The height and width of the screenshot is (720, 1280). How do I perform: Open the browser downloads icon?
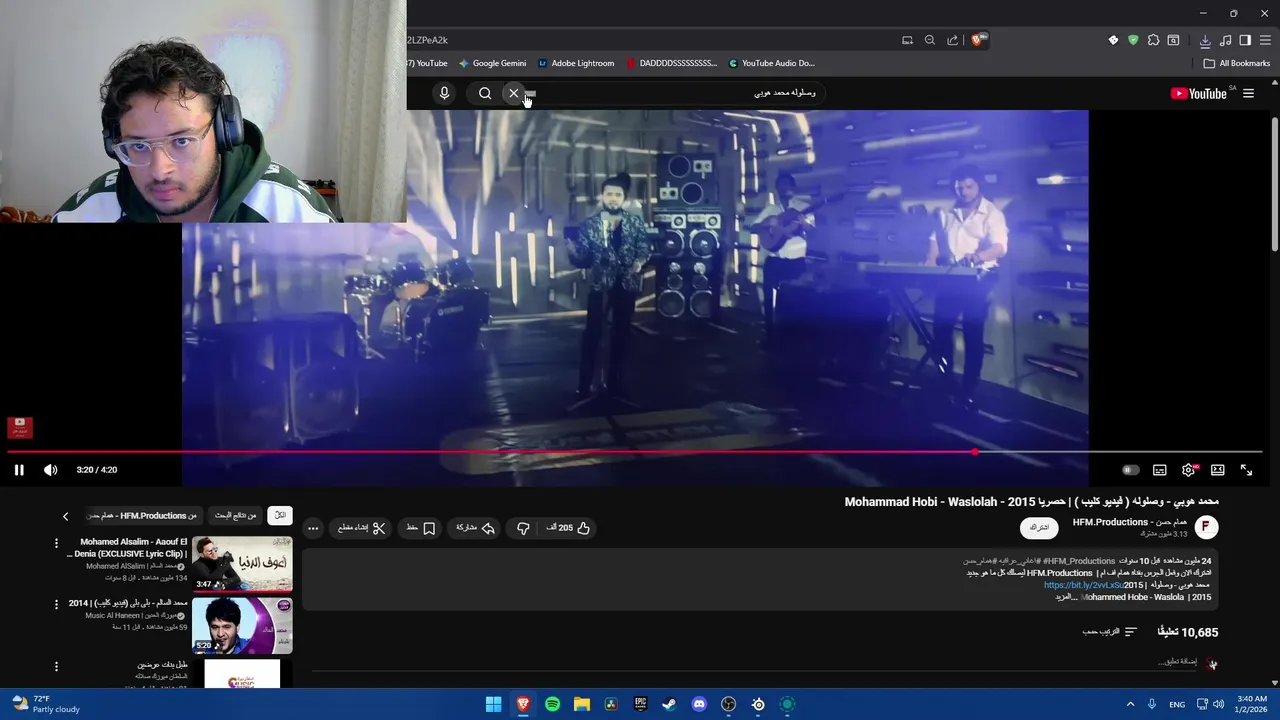1205,40
